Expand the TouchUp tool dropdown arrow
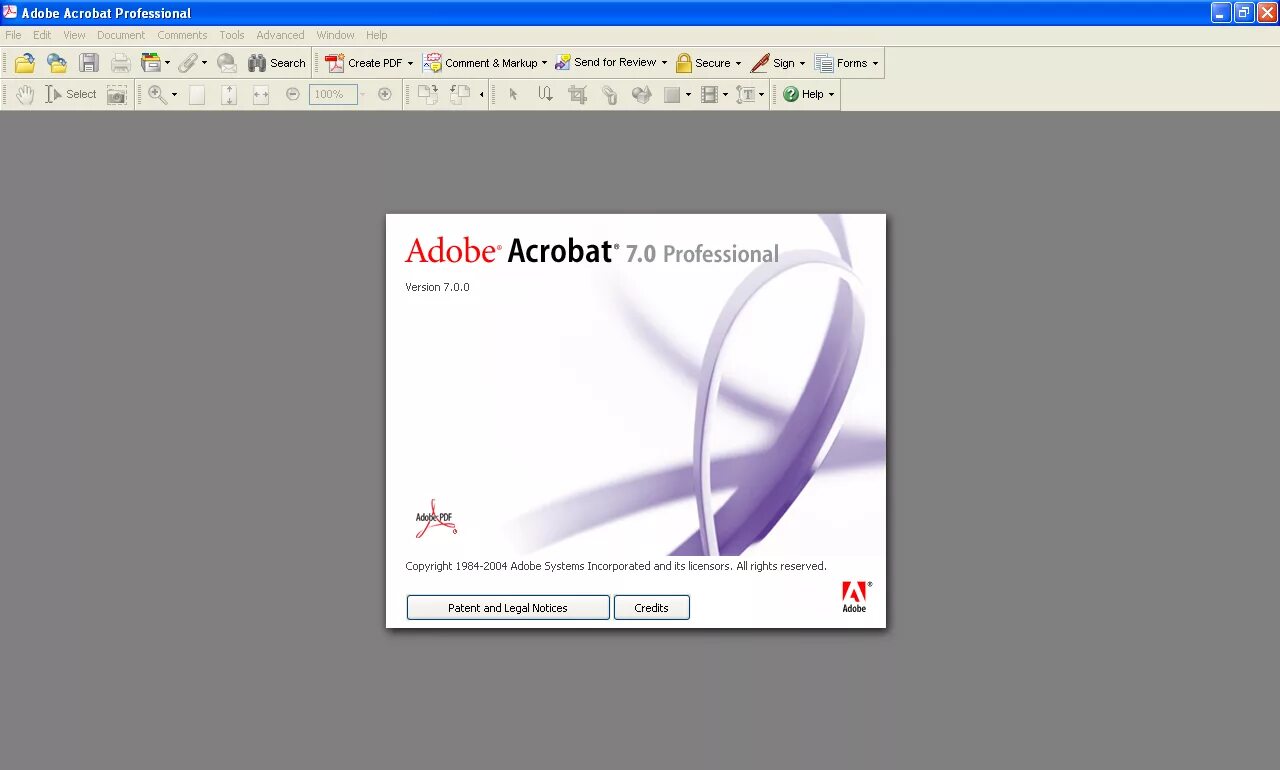The width and height of the screenshot is (1280, 770). (762, 94)
